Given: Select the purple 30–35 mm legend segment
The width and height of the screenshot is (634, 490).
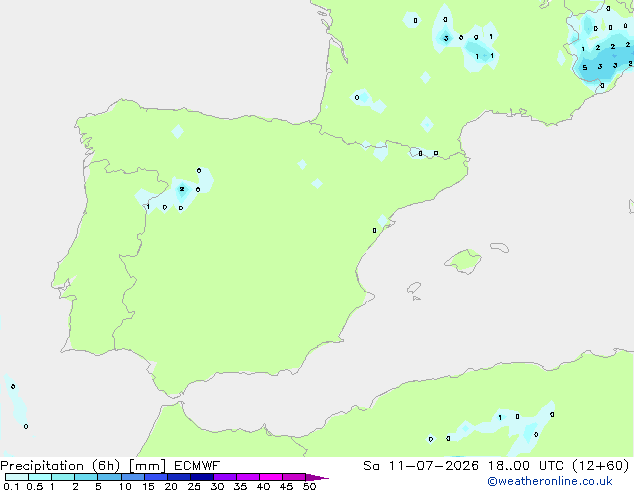Looking at the screenshot, I should (x=225, y=477).
